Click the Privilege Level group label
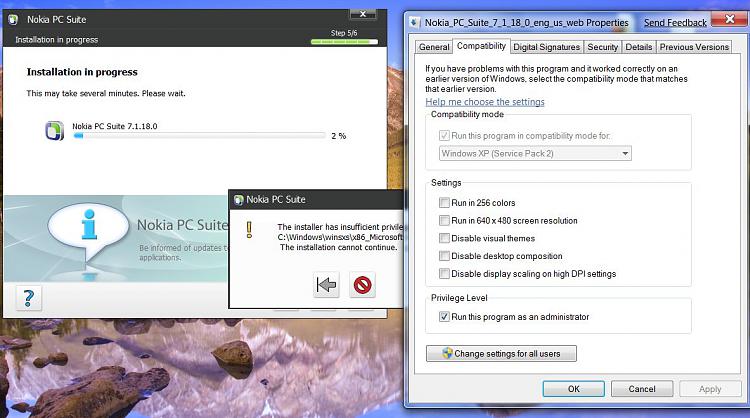 tap(459, 298)
